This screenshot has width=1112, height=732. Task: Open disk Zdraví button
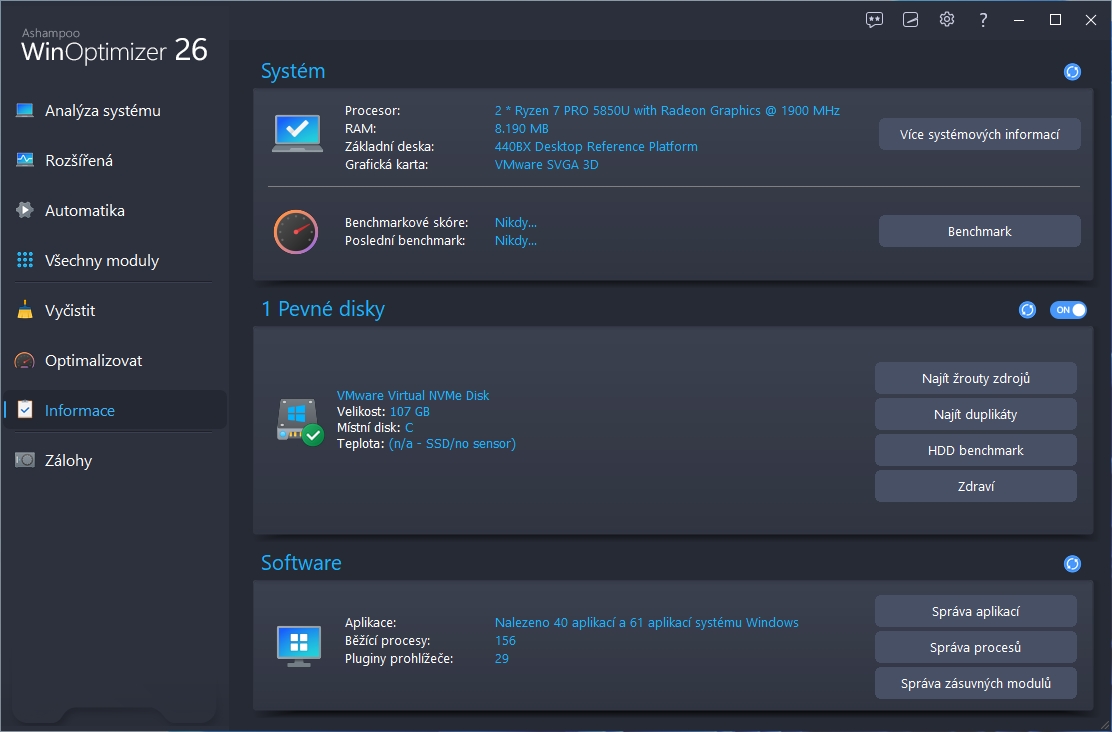[x=975, y=487]
